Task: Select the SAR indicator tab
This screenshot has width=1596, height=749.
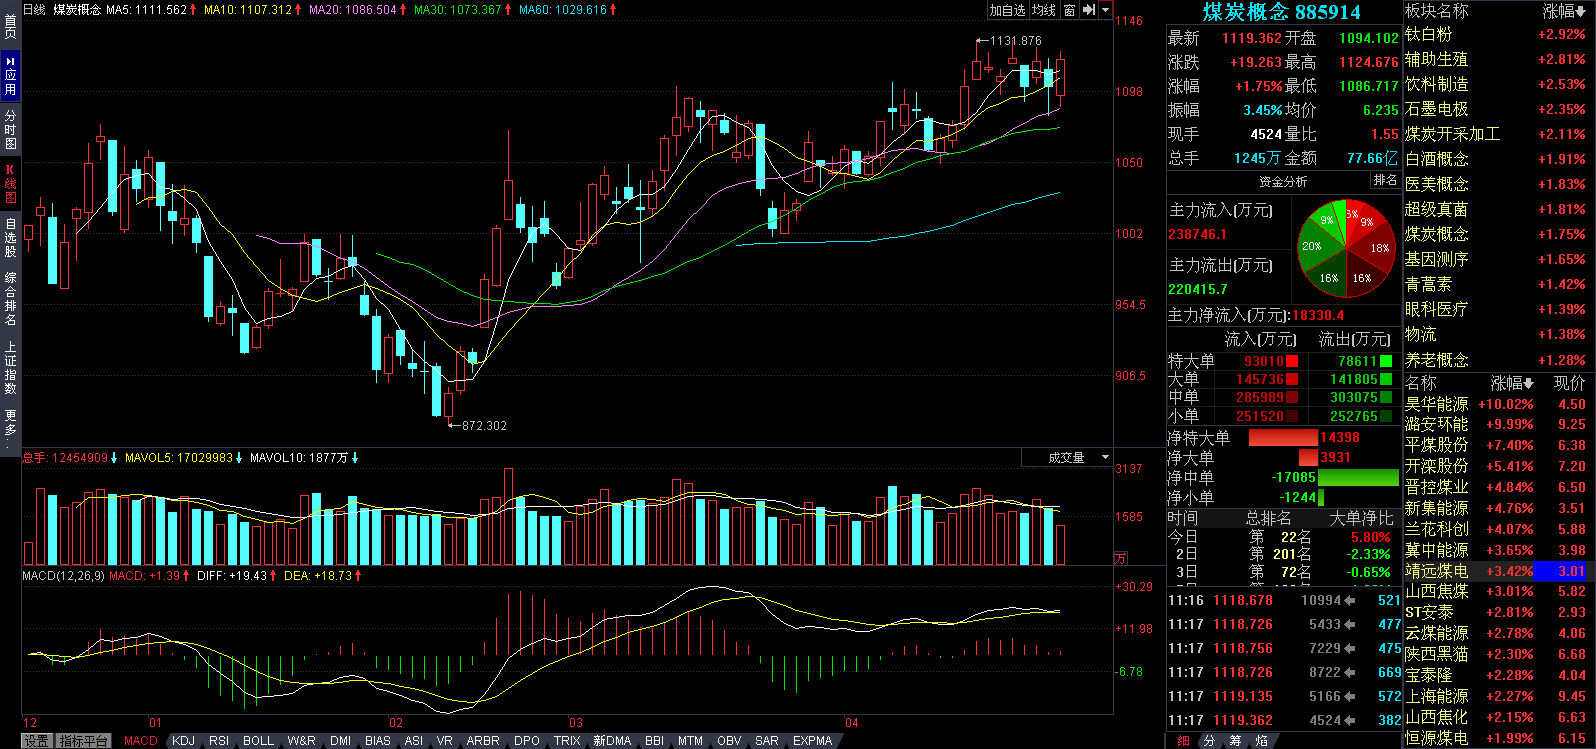Action: 767,741
